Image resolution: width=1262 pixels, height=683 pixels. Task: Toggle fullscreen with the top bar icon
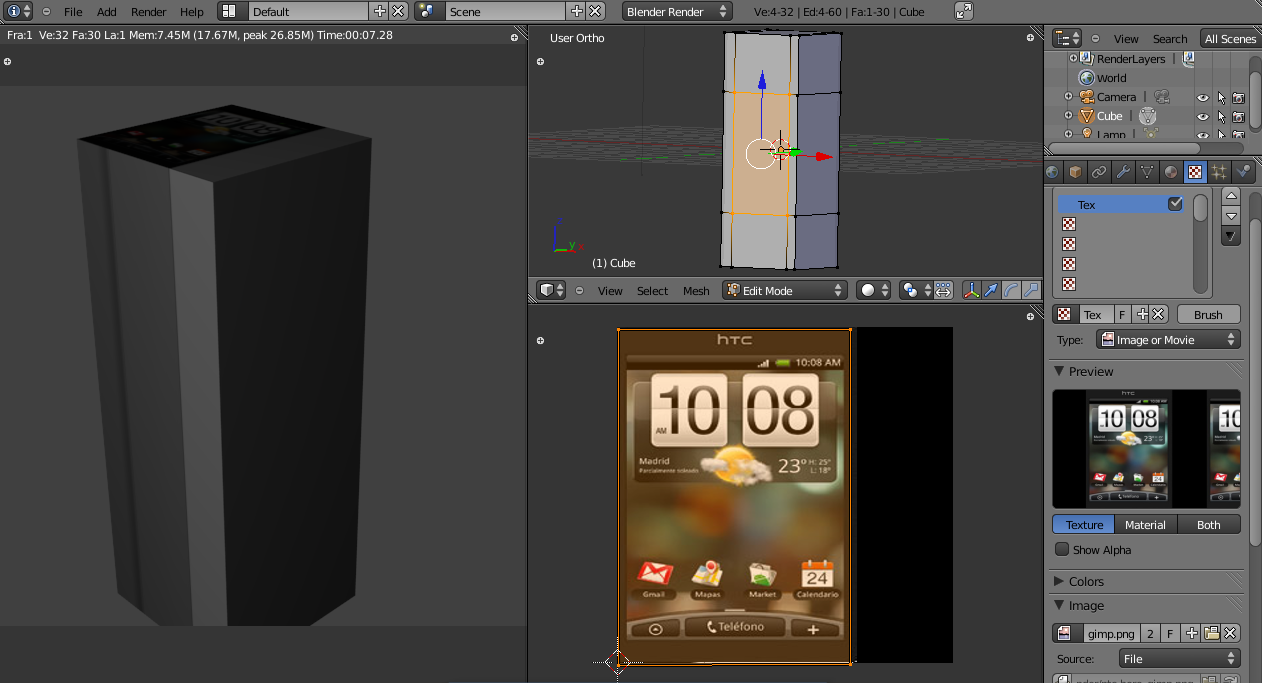click(963, 12)
